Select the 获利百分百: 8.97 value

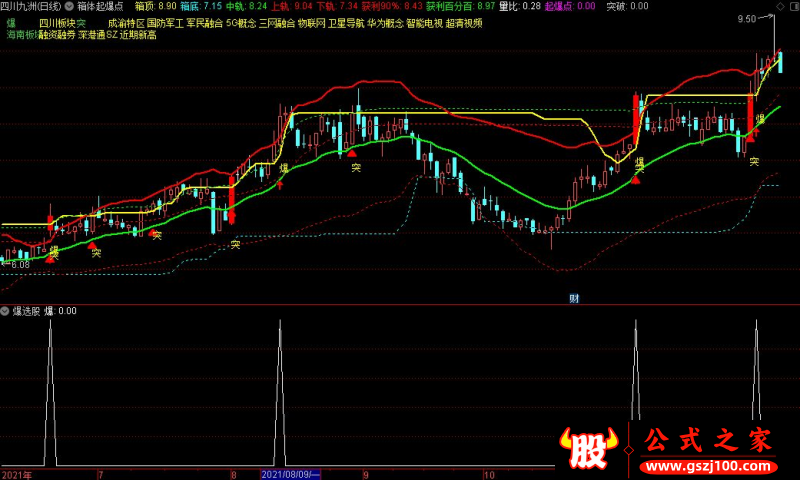tap(461, 7)
